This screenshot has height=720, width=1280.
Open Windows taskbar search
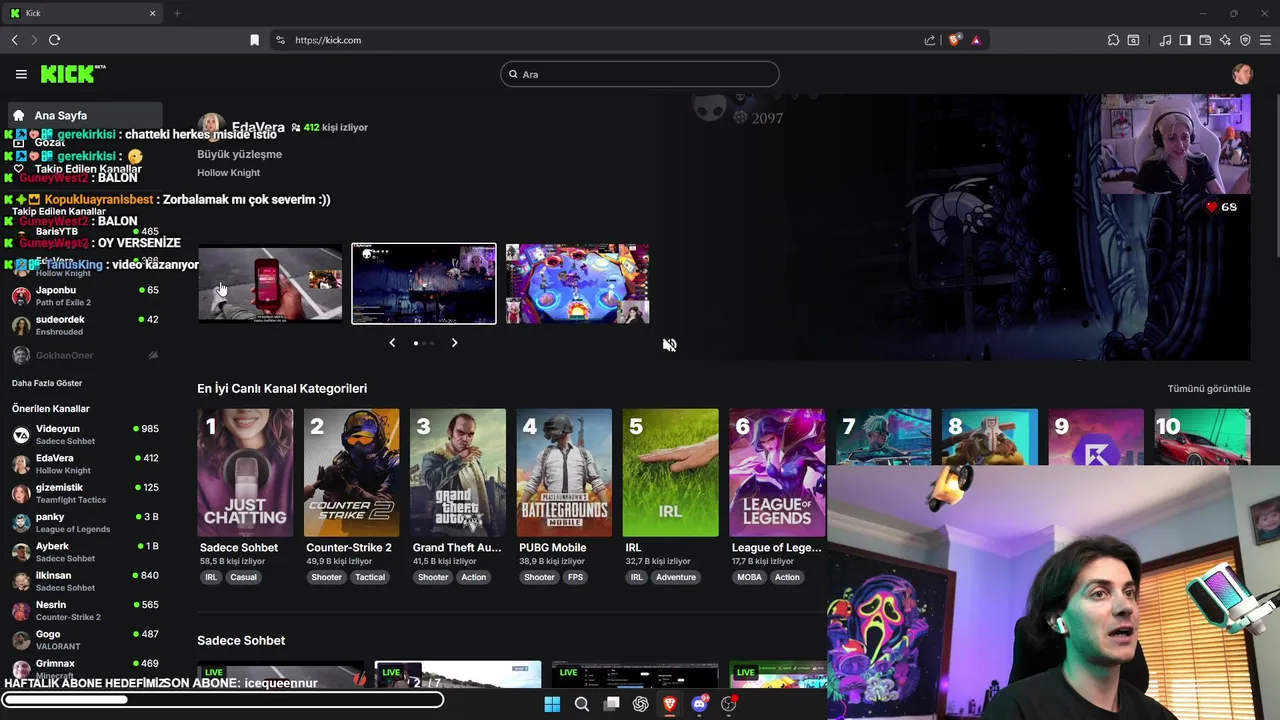click(581, 704)
